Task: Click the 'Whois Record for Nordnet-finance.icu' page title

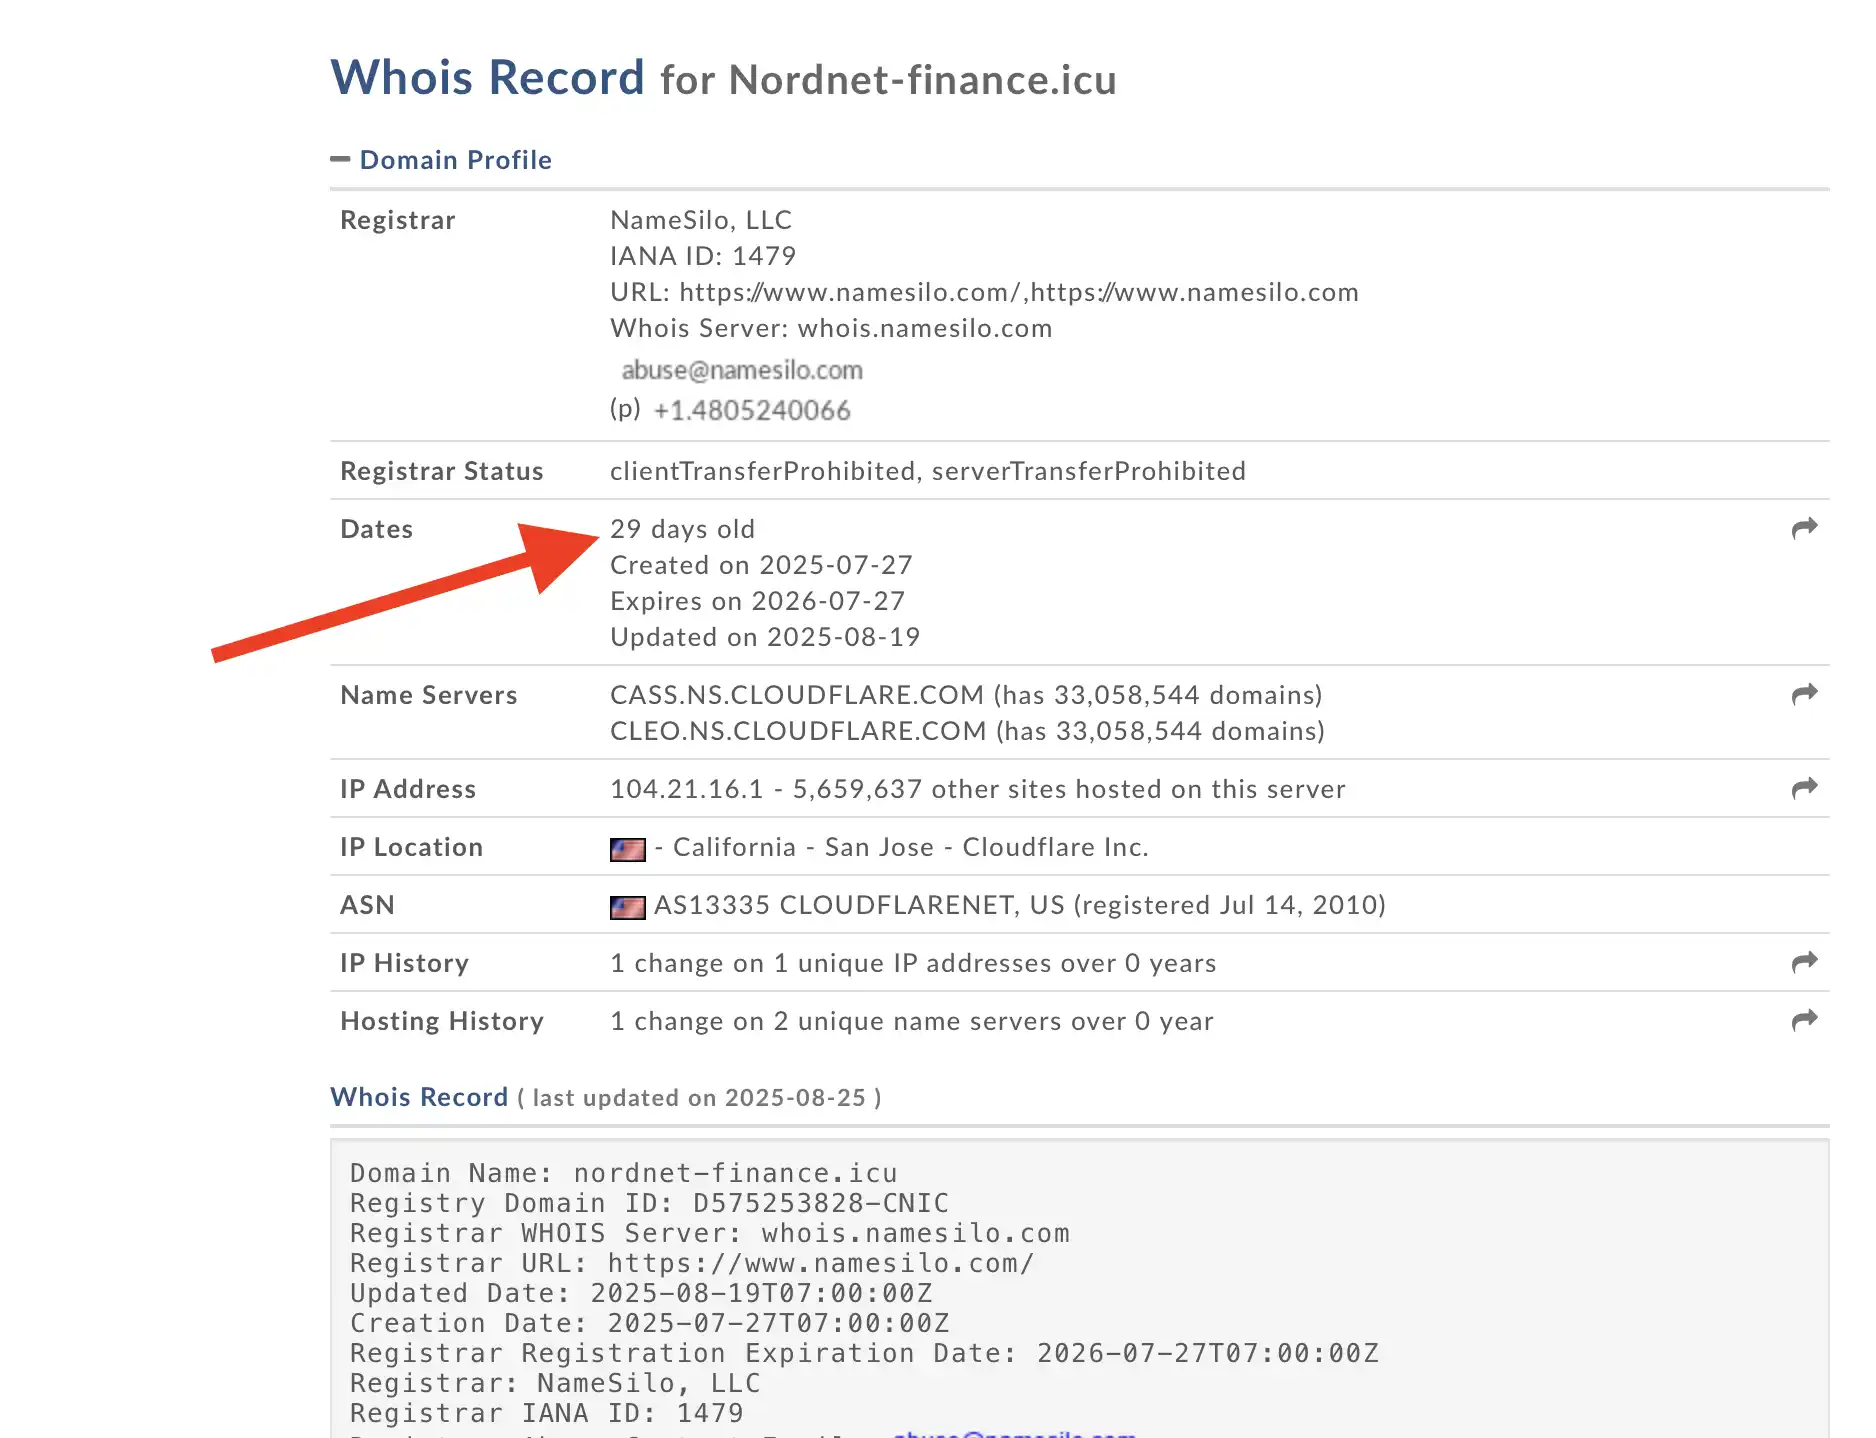Action: pyautogui.click(x=723, y=78)
